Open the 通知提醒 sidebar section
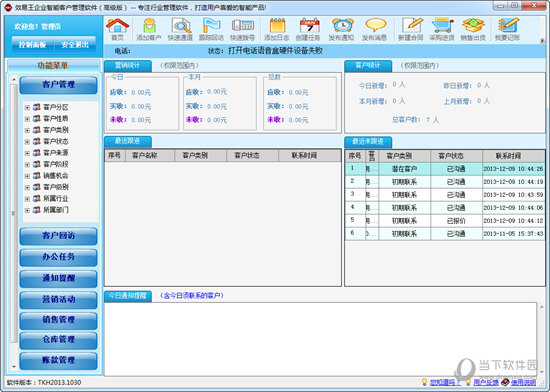The width and height of the screenshot is (550, 392). click(x=59, y=278)
